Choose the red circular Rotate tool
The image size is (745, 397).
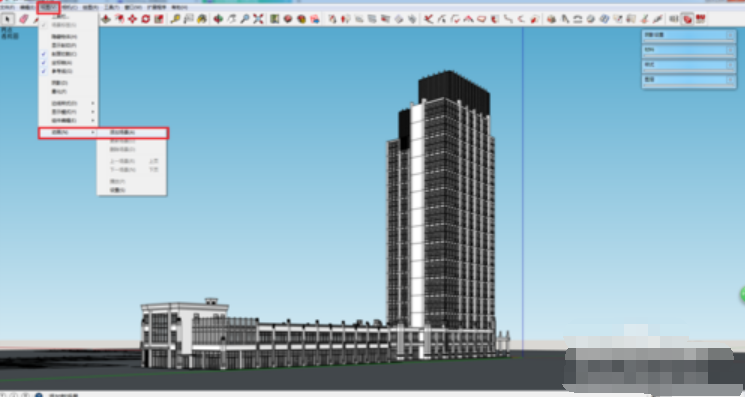pyautogui.click(x=146, y=19)
